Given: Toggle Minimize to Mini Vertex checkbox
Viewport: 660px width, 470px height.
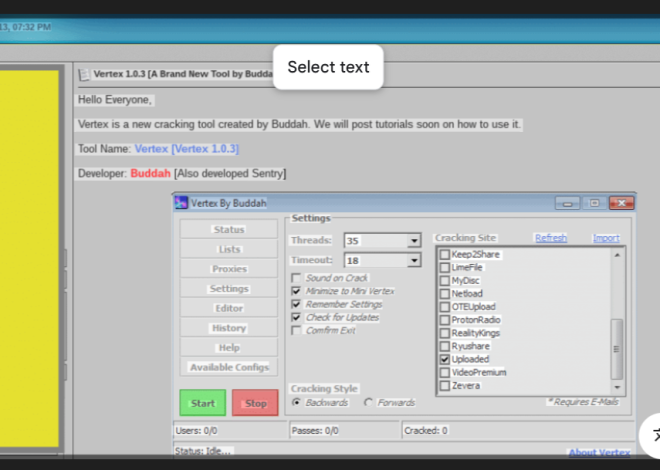Looking at the screenshot, I should (x=296, y=291).
